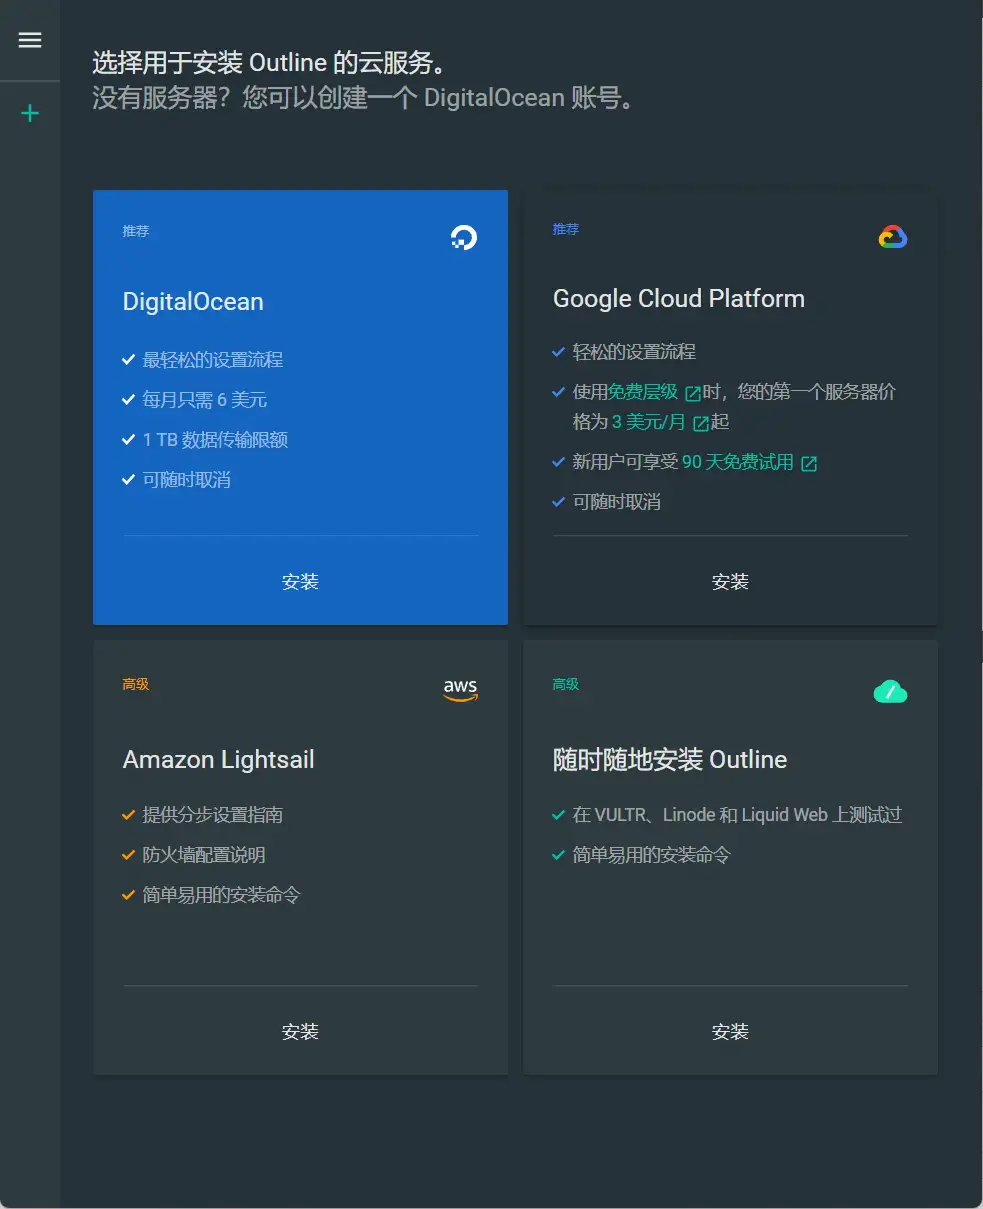This screenshot has width=983, height=1209.
Task: Click the green Outline cloud icon
Action: [x=890, y=691]
